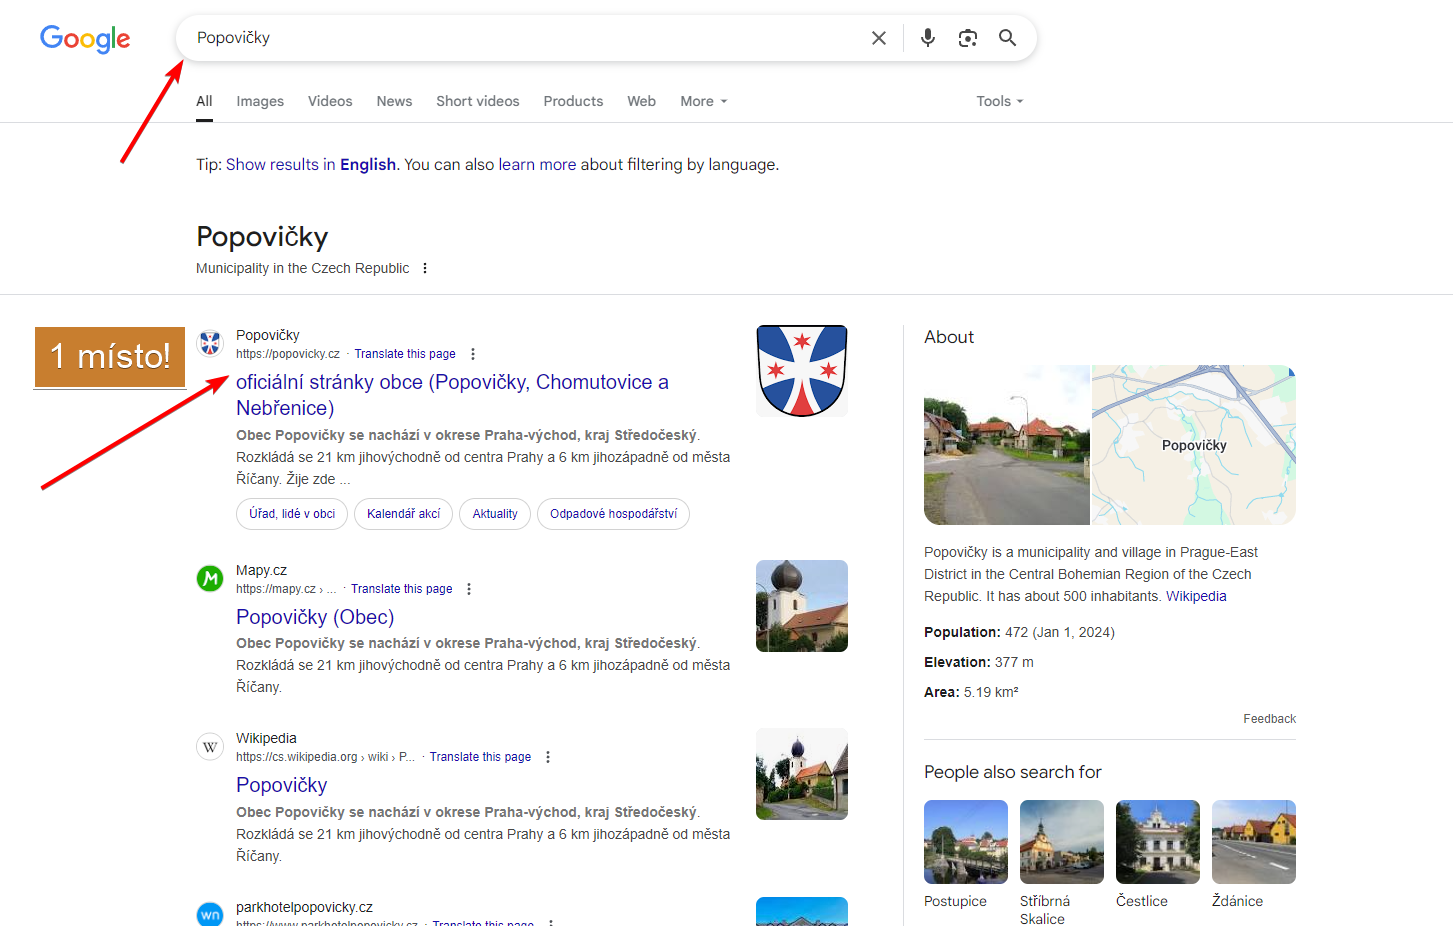The image size is (1453, 926).
Task: Click the Elevation label link
Action: 955,662
